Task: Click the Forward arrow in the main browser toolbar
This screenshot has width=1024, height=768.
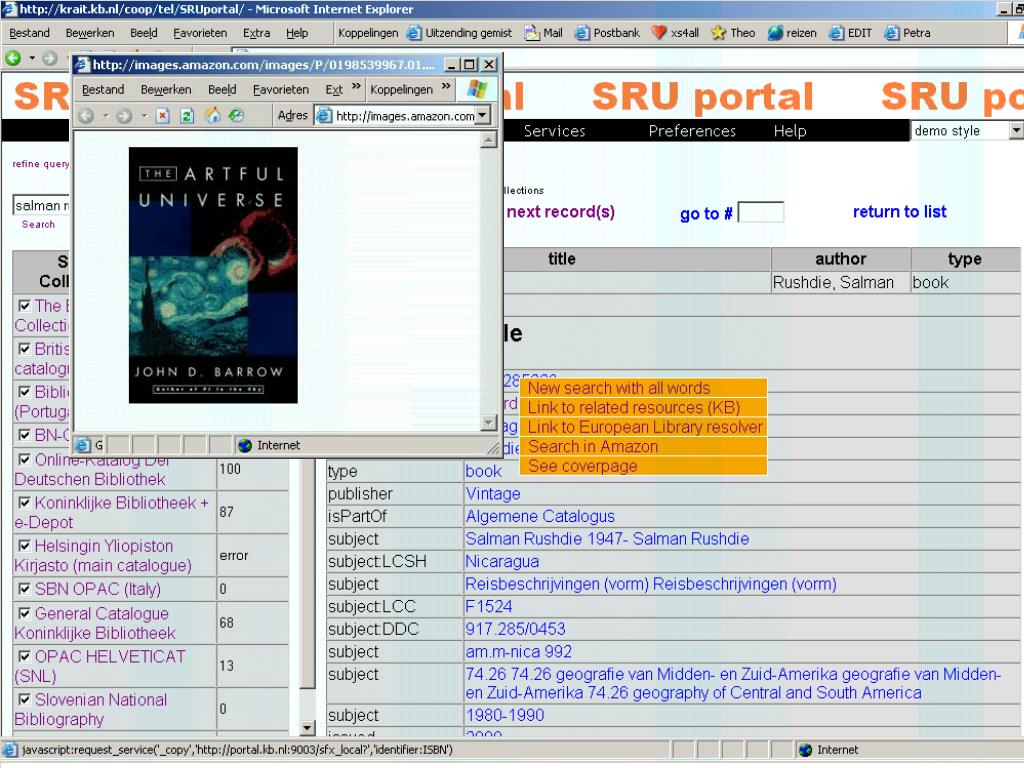Action: pyautogui.click(x=50, y=57)
